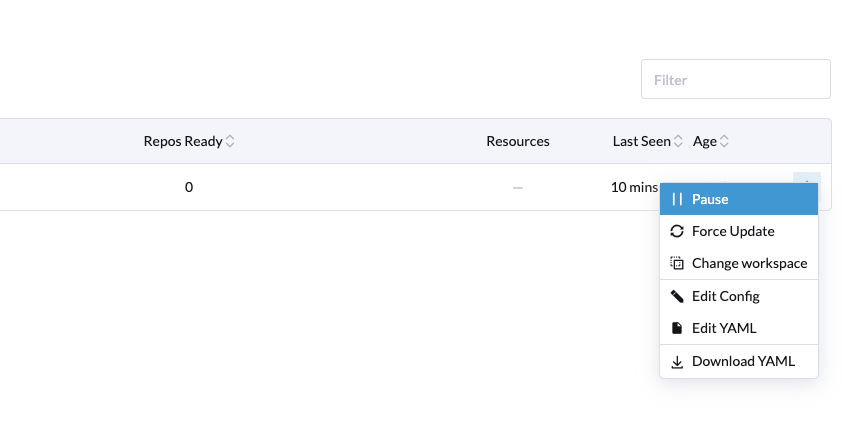Click the sort arrows beside Last Seen

(x=678, y=141)
